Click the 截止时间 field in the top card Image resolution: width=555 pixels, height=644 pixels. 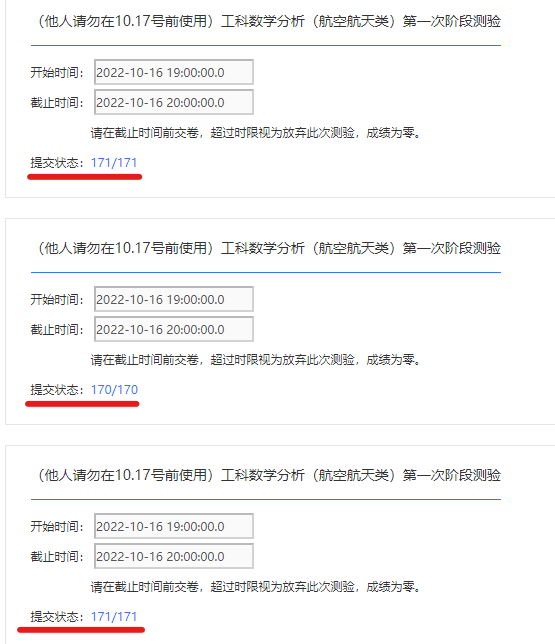point(174,102)
